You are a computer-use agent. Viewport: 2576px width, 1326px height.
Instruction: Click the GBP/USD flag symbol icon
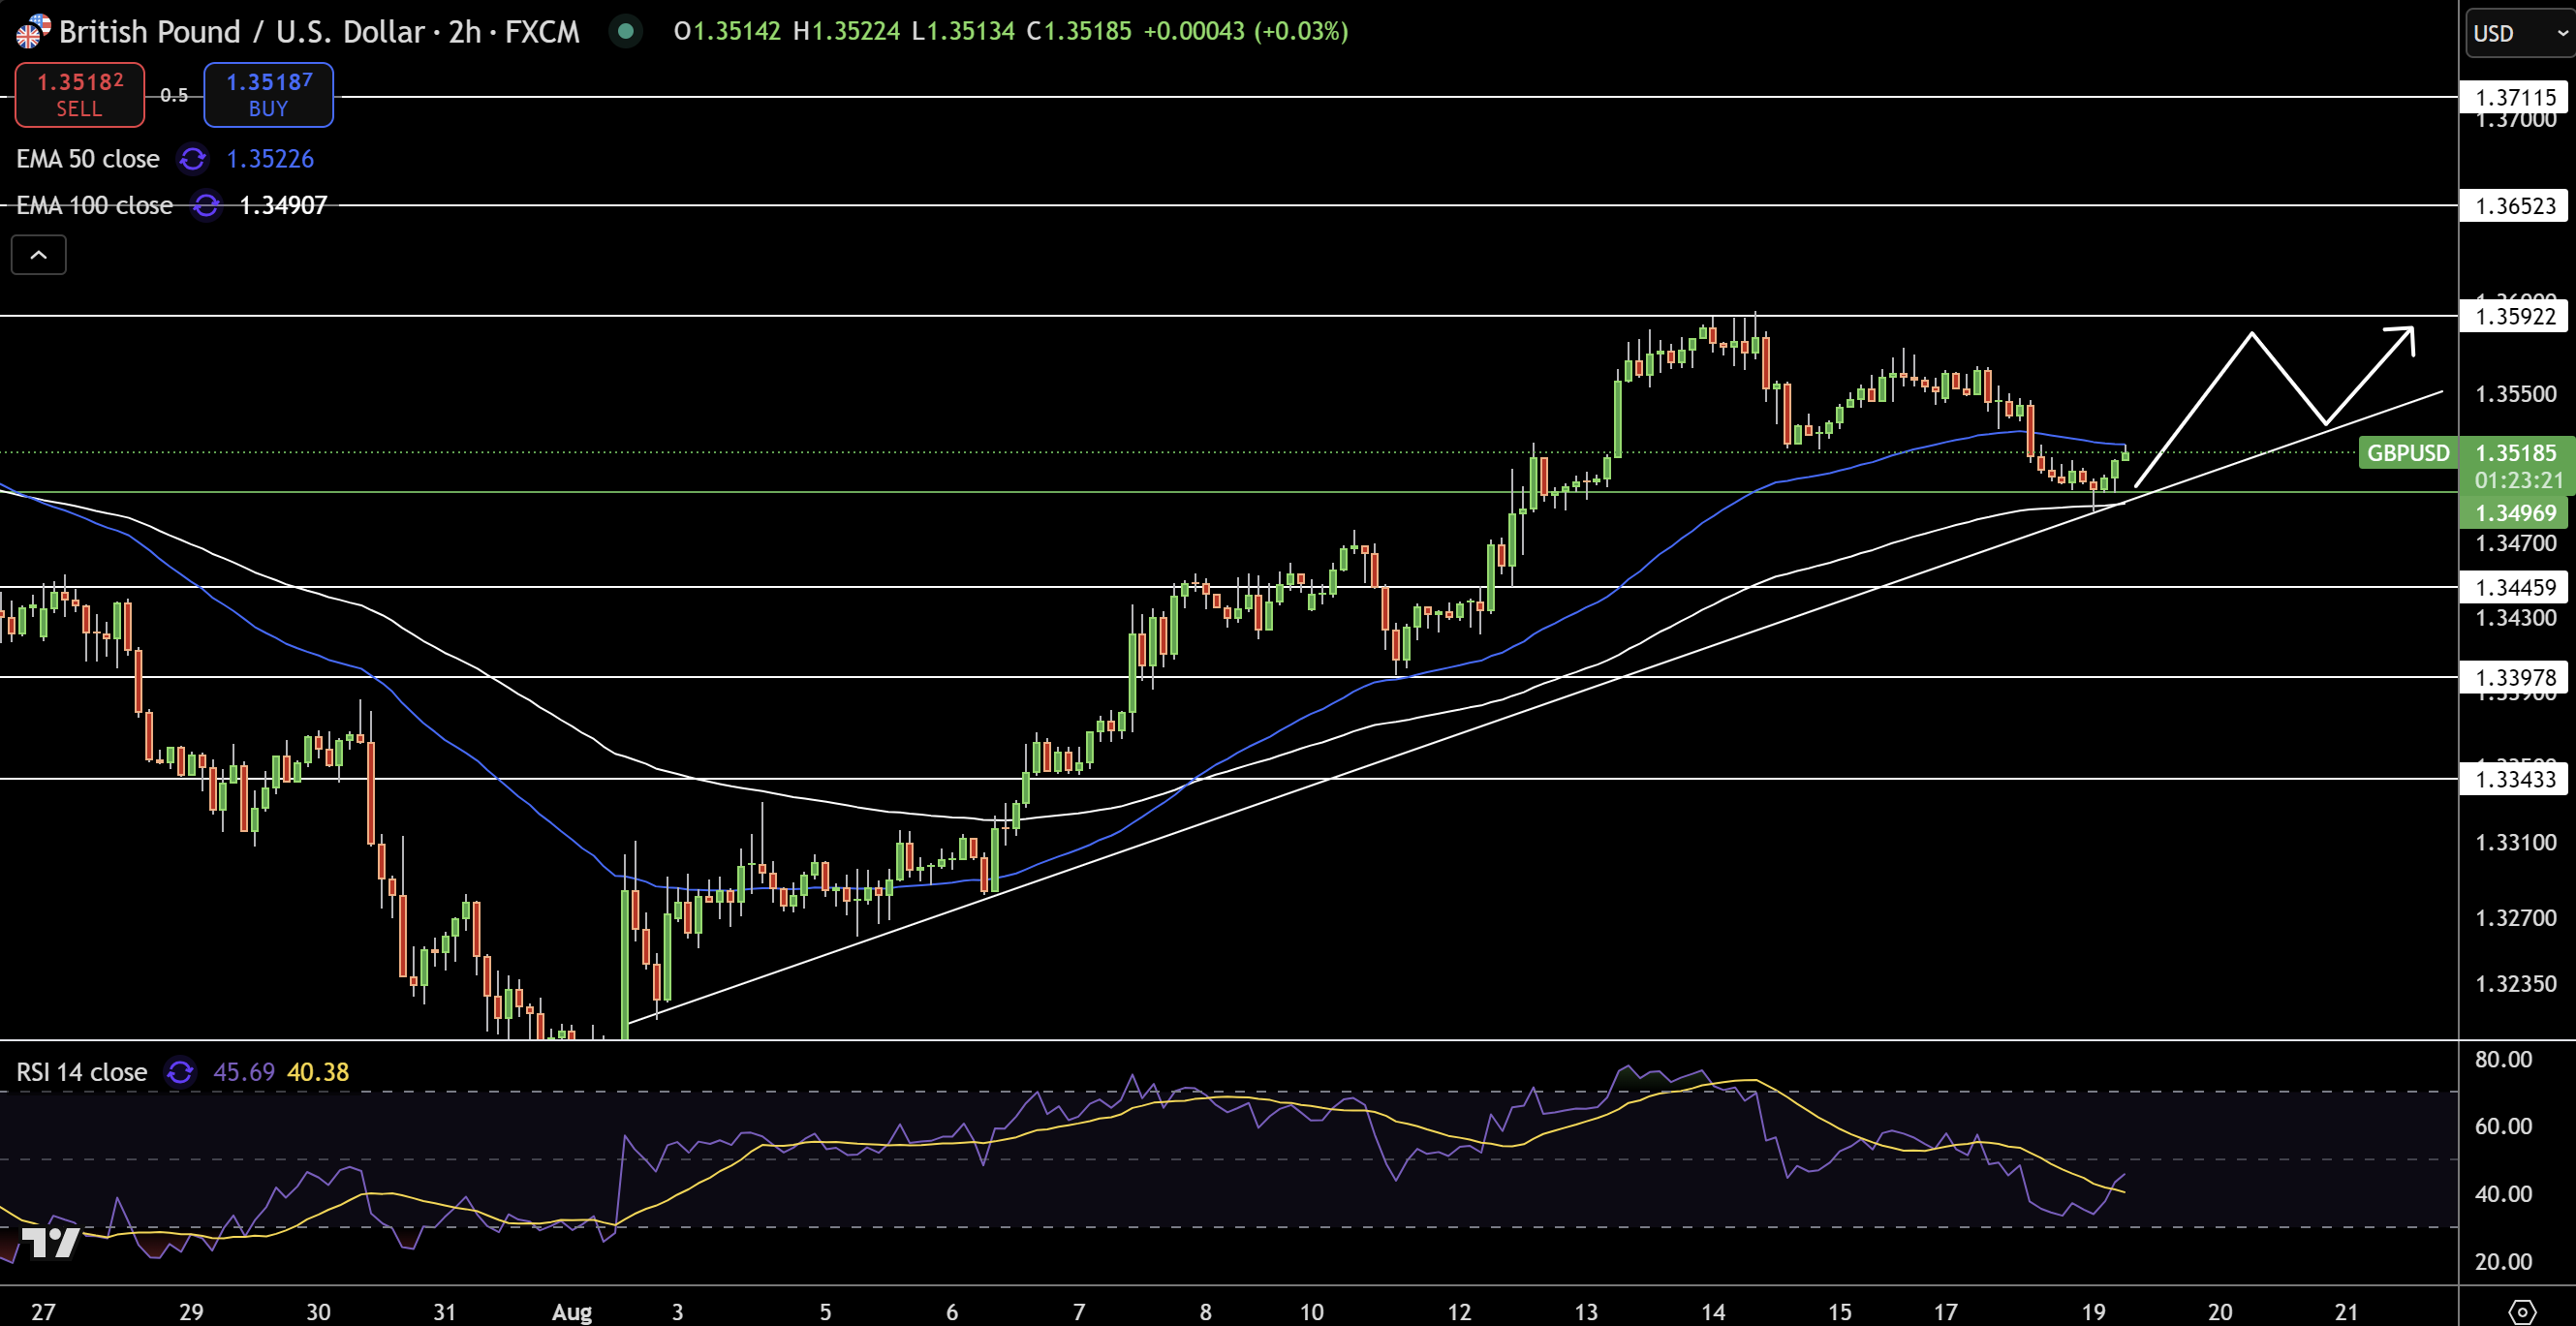click(x=32, y=31)
